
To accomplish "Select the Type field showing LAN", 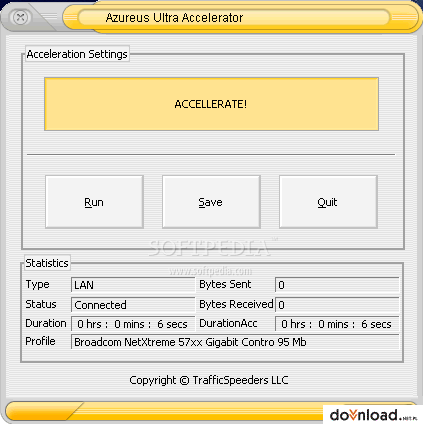I will point(133,285).
